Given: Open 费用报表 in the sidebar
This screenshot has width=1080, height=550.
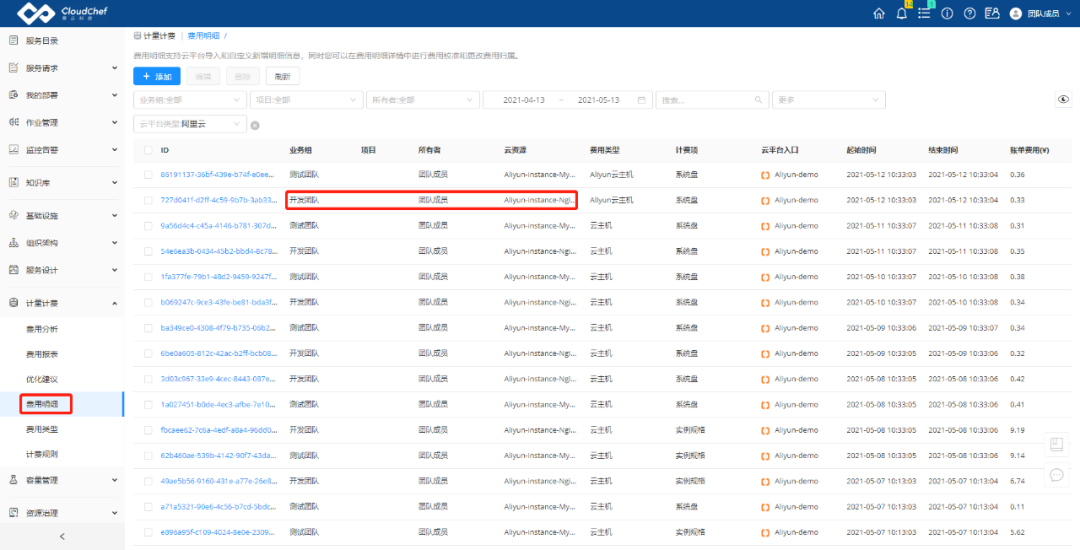Looking at the screenshot, I should click(x=42, y=354).
